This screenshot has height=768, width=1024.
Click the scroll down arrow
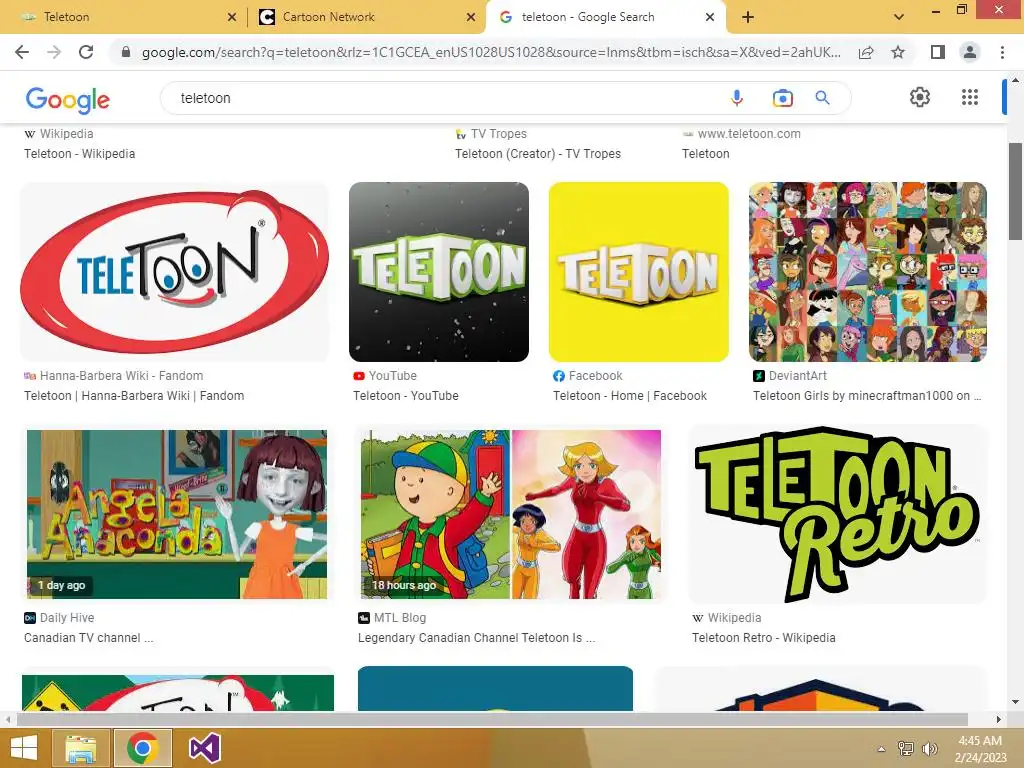[1015, 702]
